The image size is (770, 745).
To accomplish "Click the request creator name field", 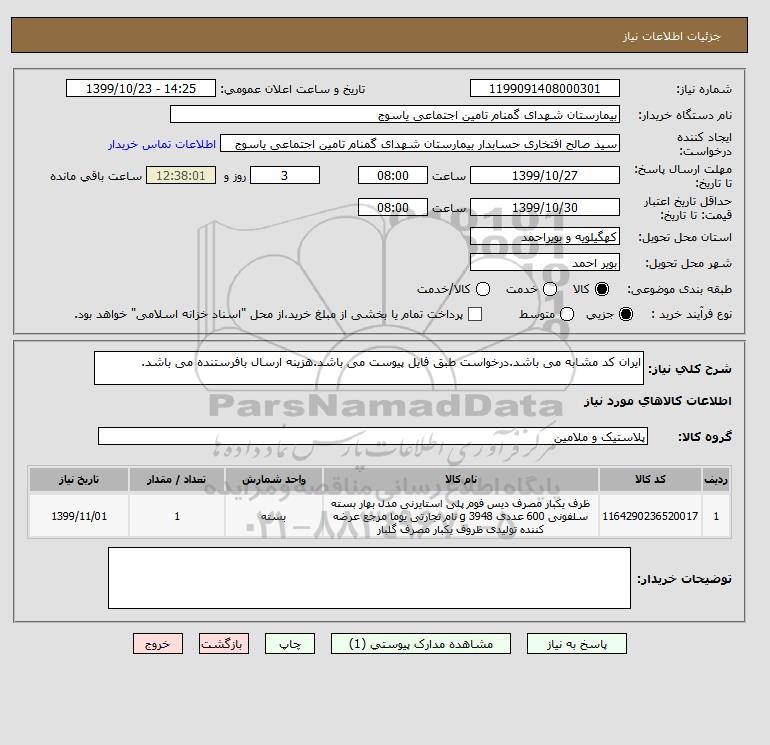I will click(420, 144).
